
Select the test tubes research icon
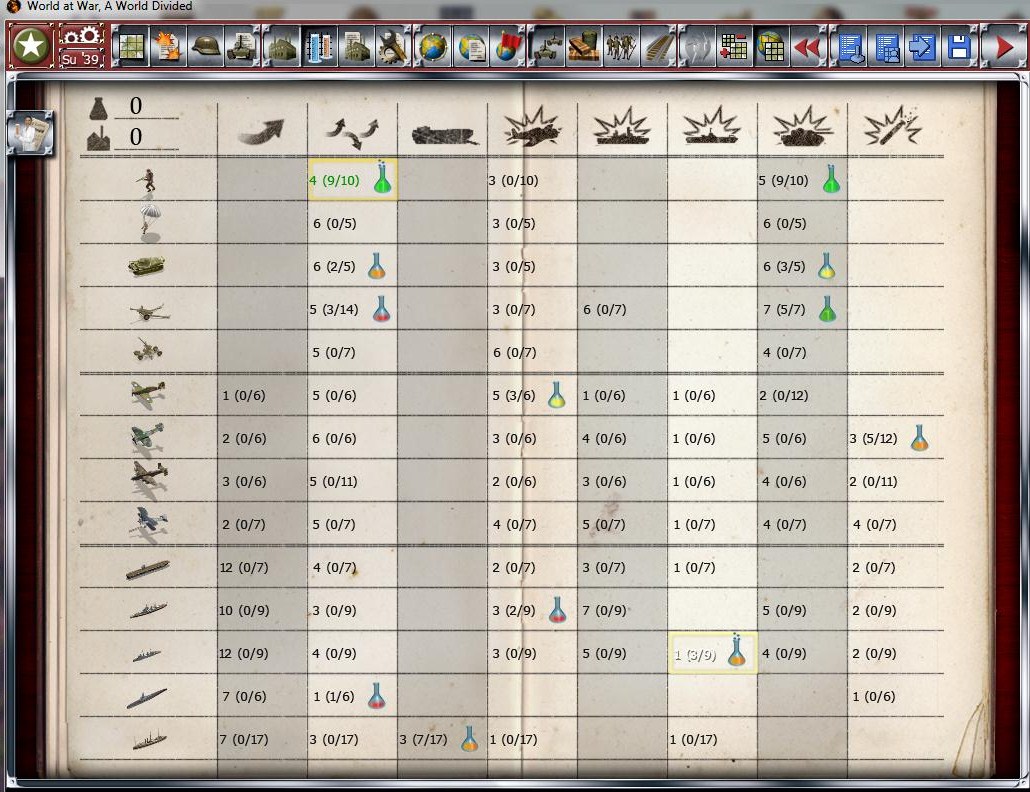pos(319,47)
